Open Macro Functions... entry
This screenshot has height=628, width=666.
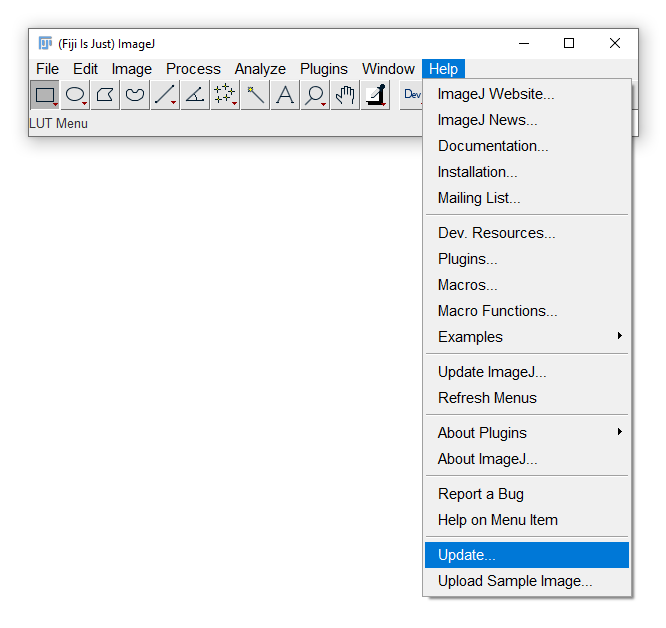click(x=527, y=311)
